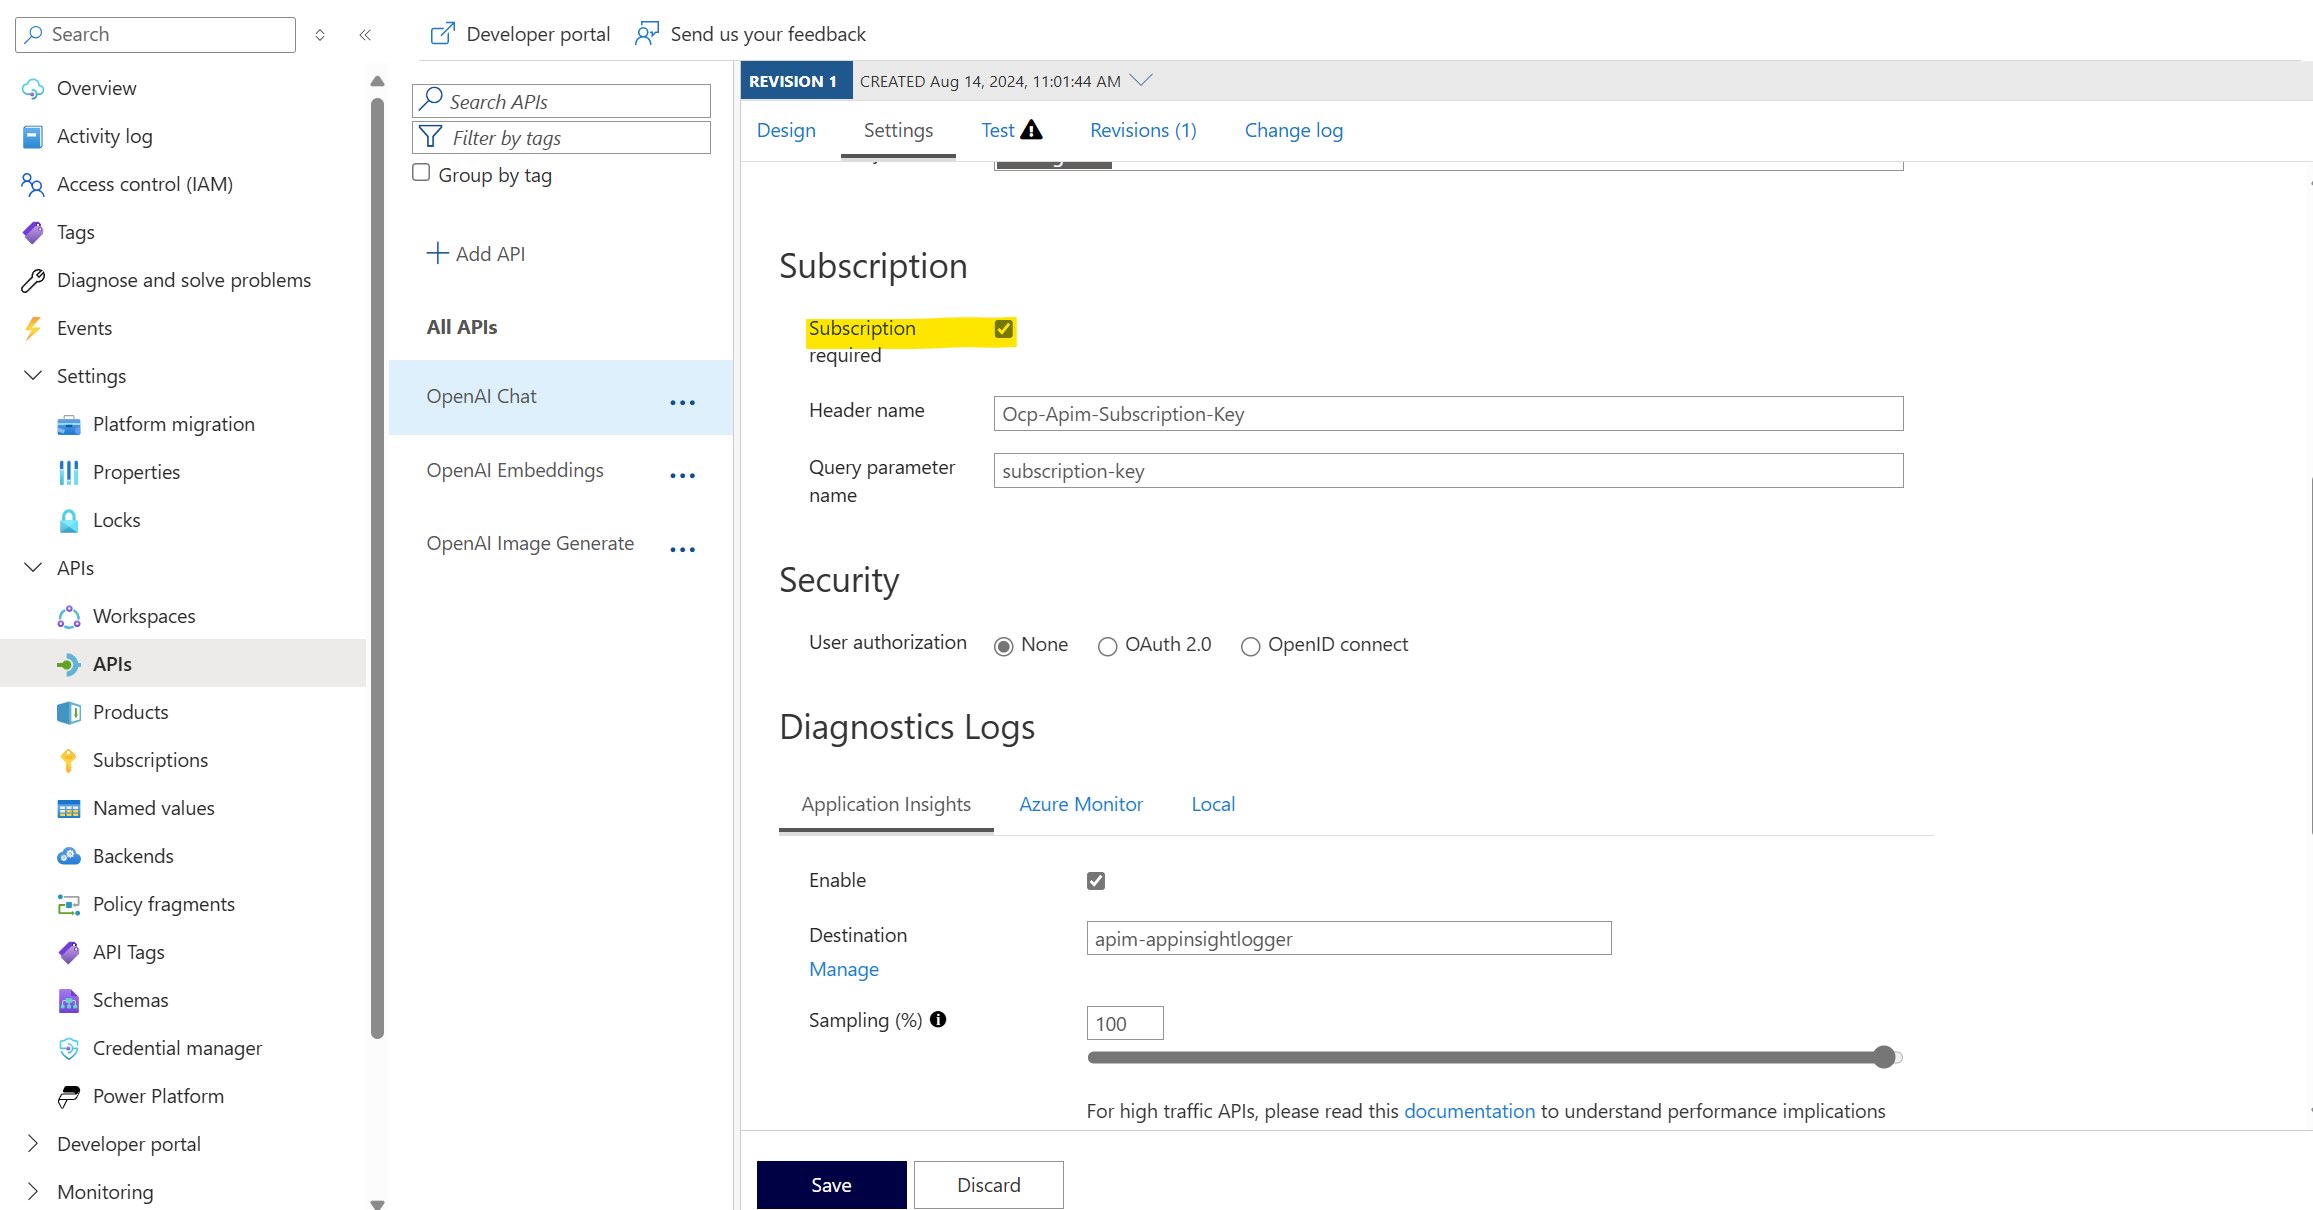Select OpenAI Embeddings API
The width and height of the screenshot is (2313, 1210).
point(515,470)
